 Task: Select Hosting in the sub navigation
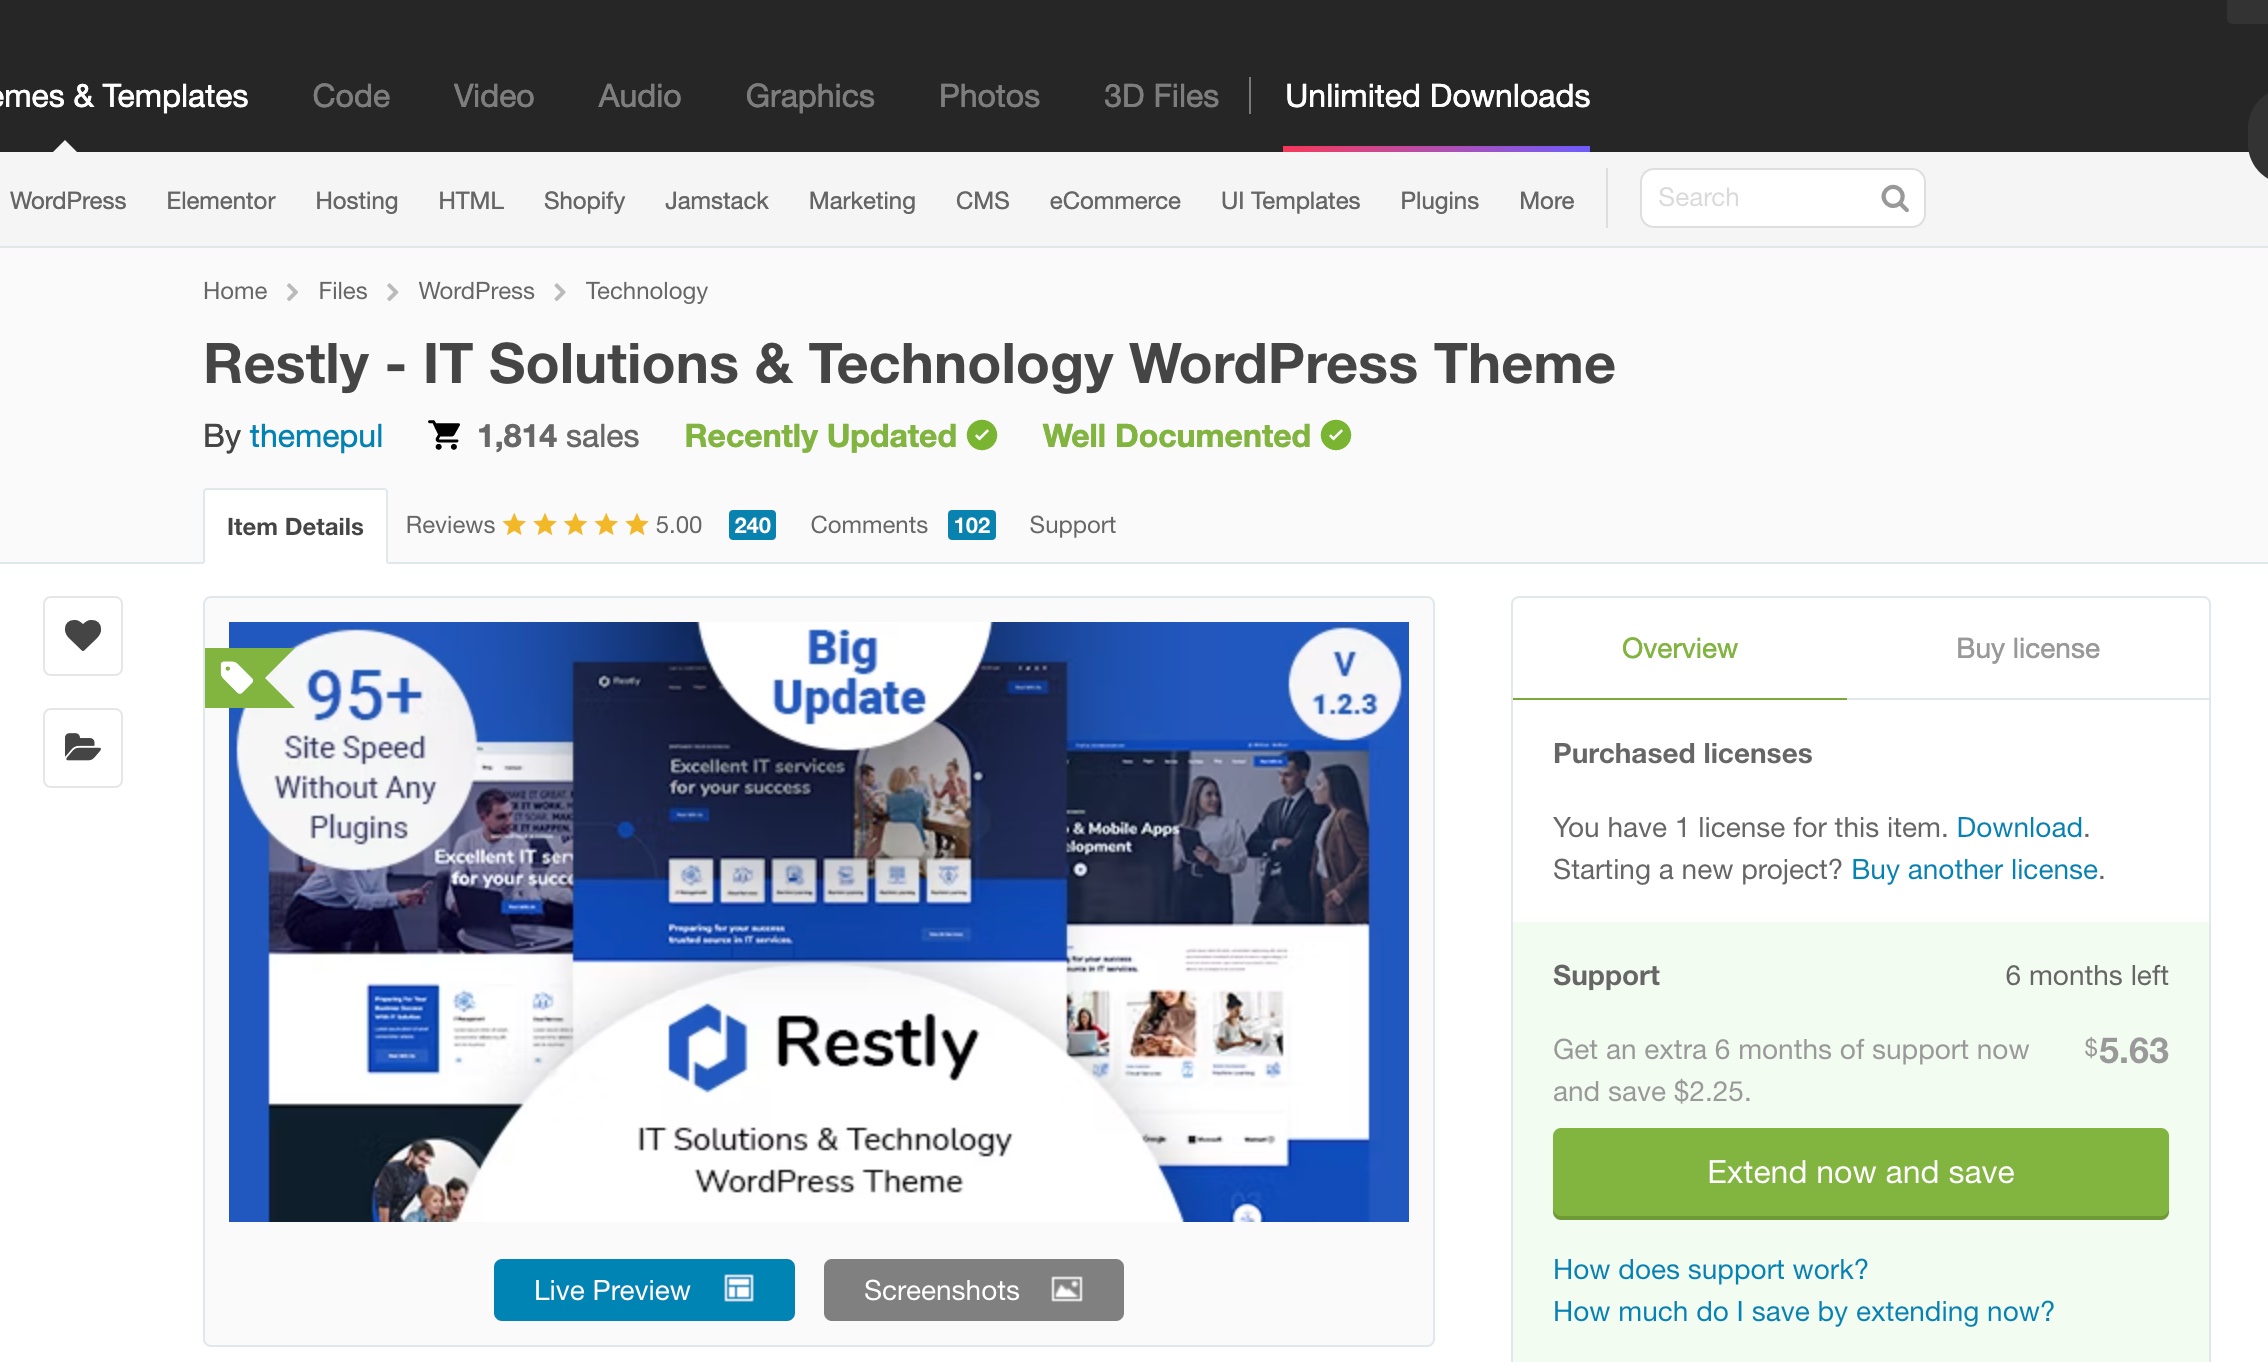357,200
